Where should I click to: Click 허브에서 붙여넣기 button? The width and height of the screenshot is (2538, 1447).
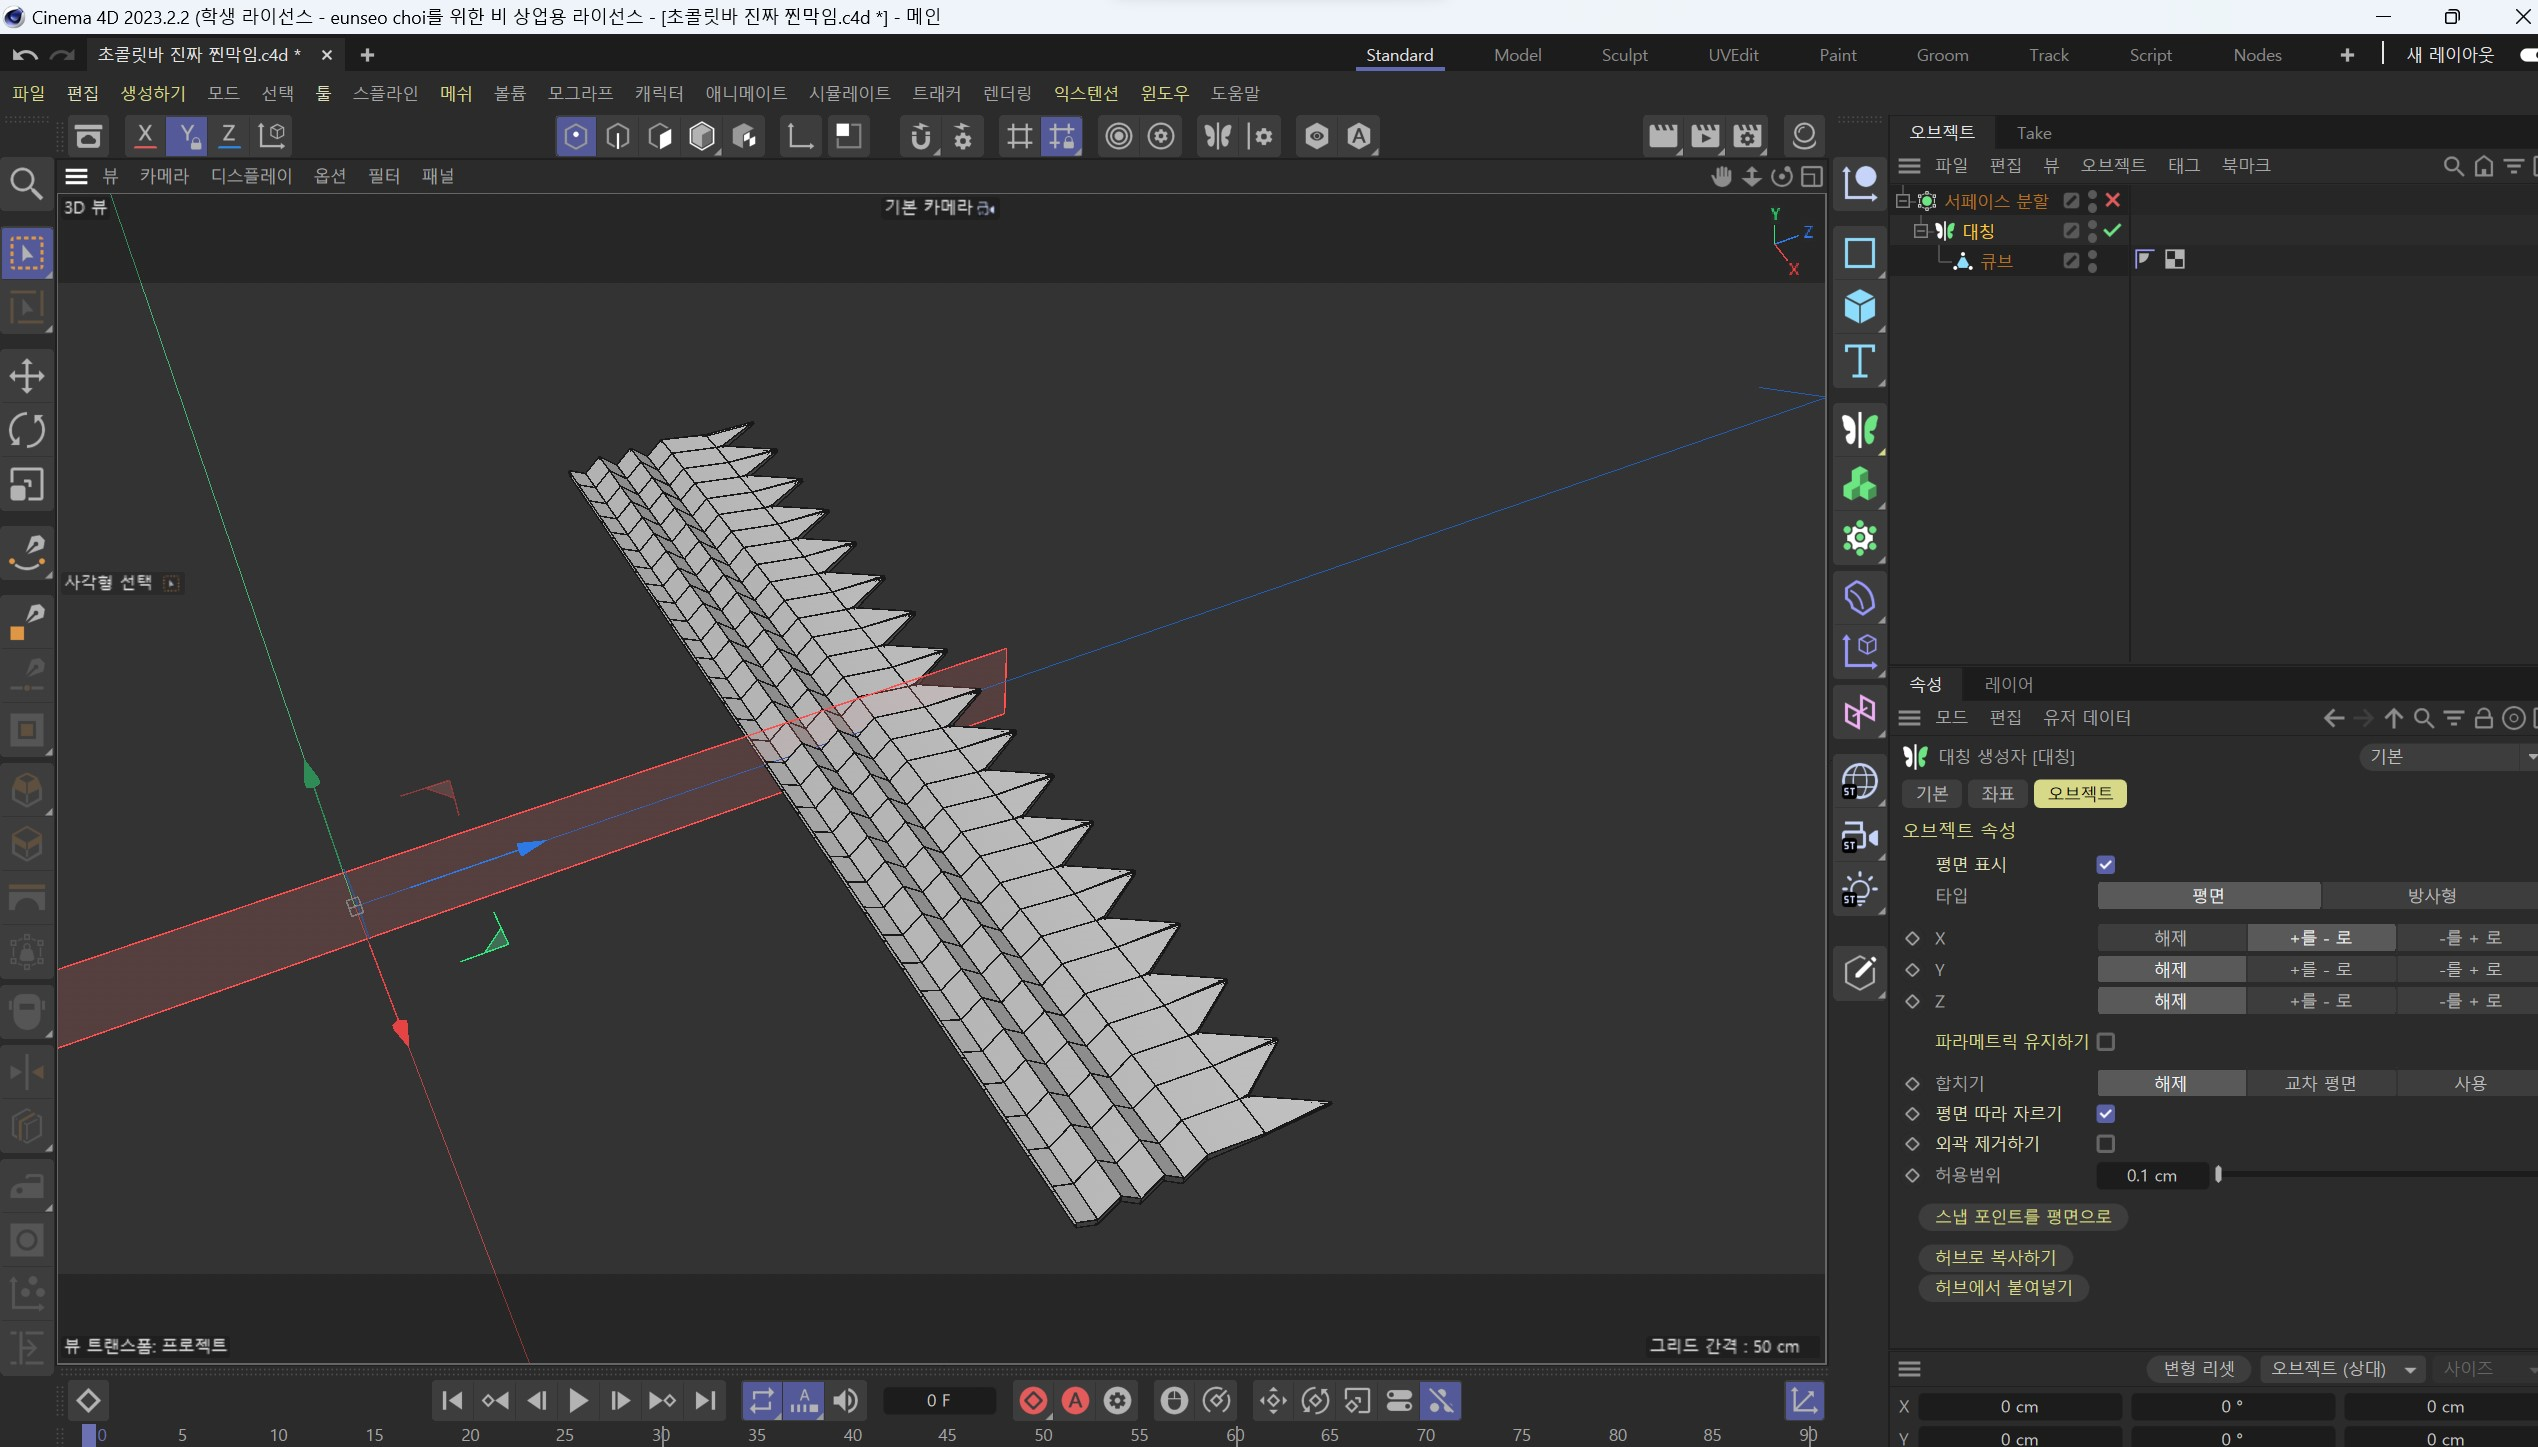pyautogui.click(x=2003, y=1288)
